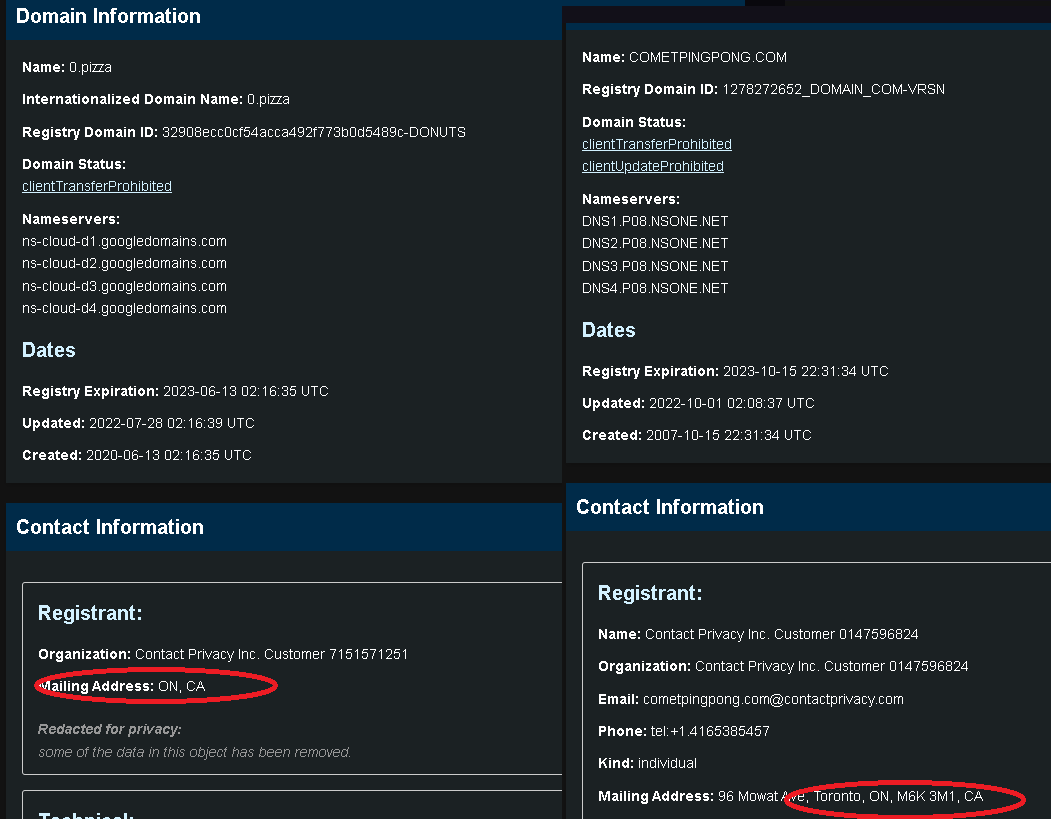Click nameserver DNS4.P08.NSONE.NET

(x=655, y=288)
